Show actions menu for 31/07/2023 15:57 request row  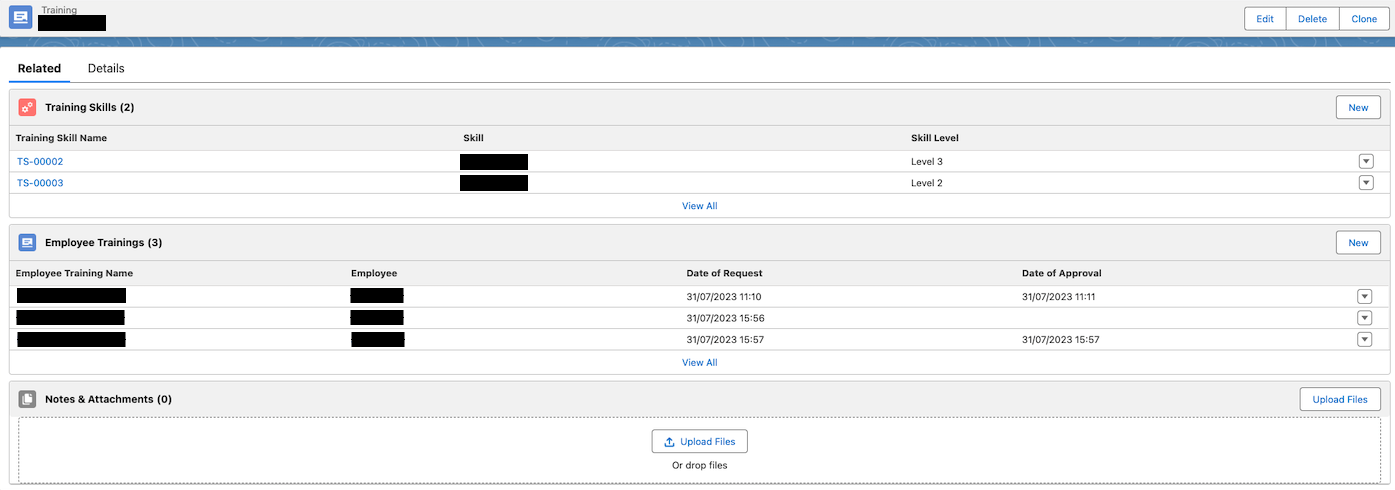[x=1364, y=340]
